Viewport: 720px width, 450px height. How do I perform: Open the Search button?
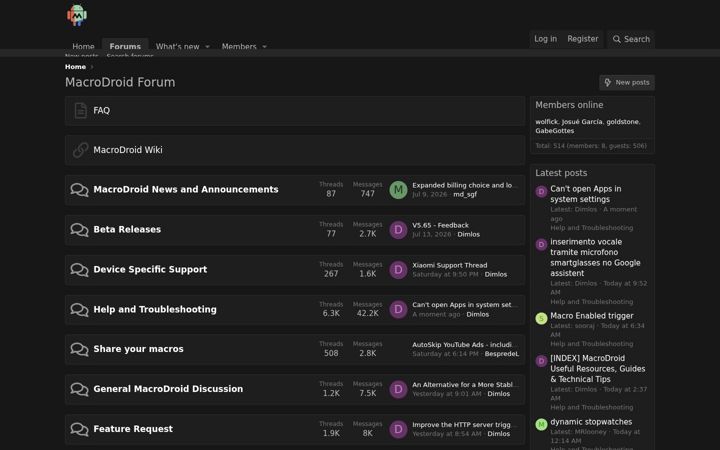pos(631,39)
